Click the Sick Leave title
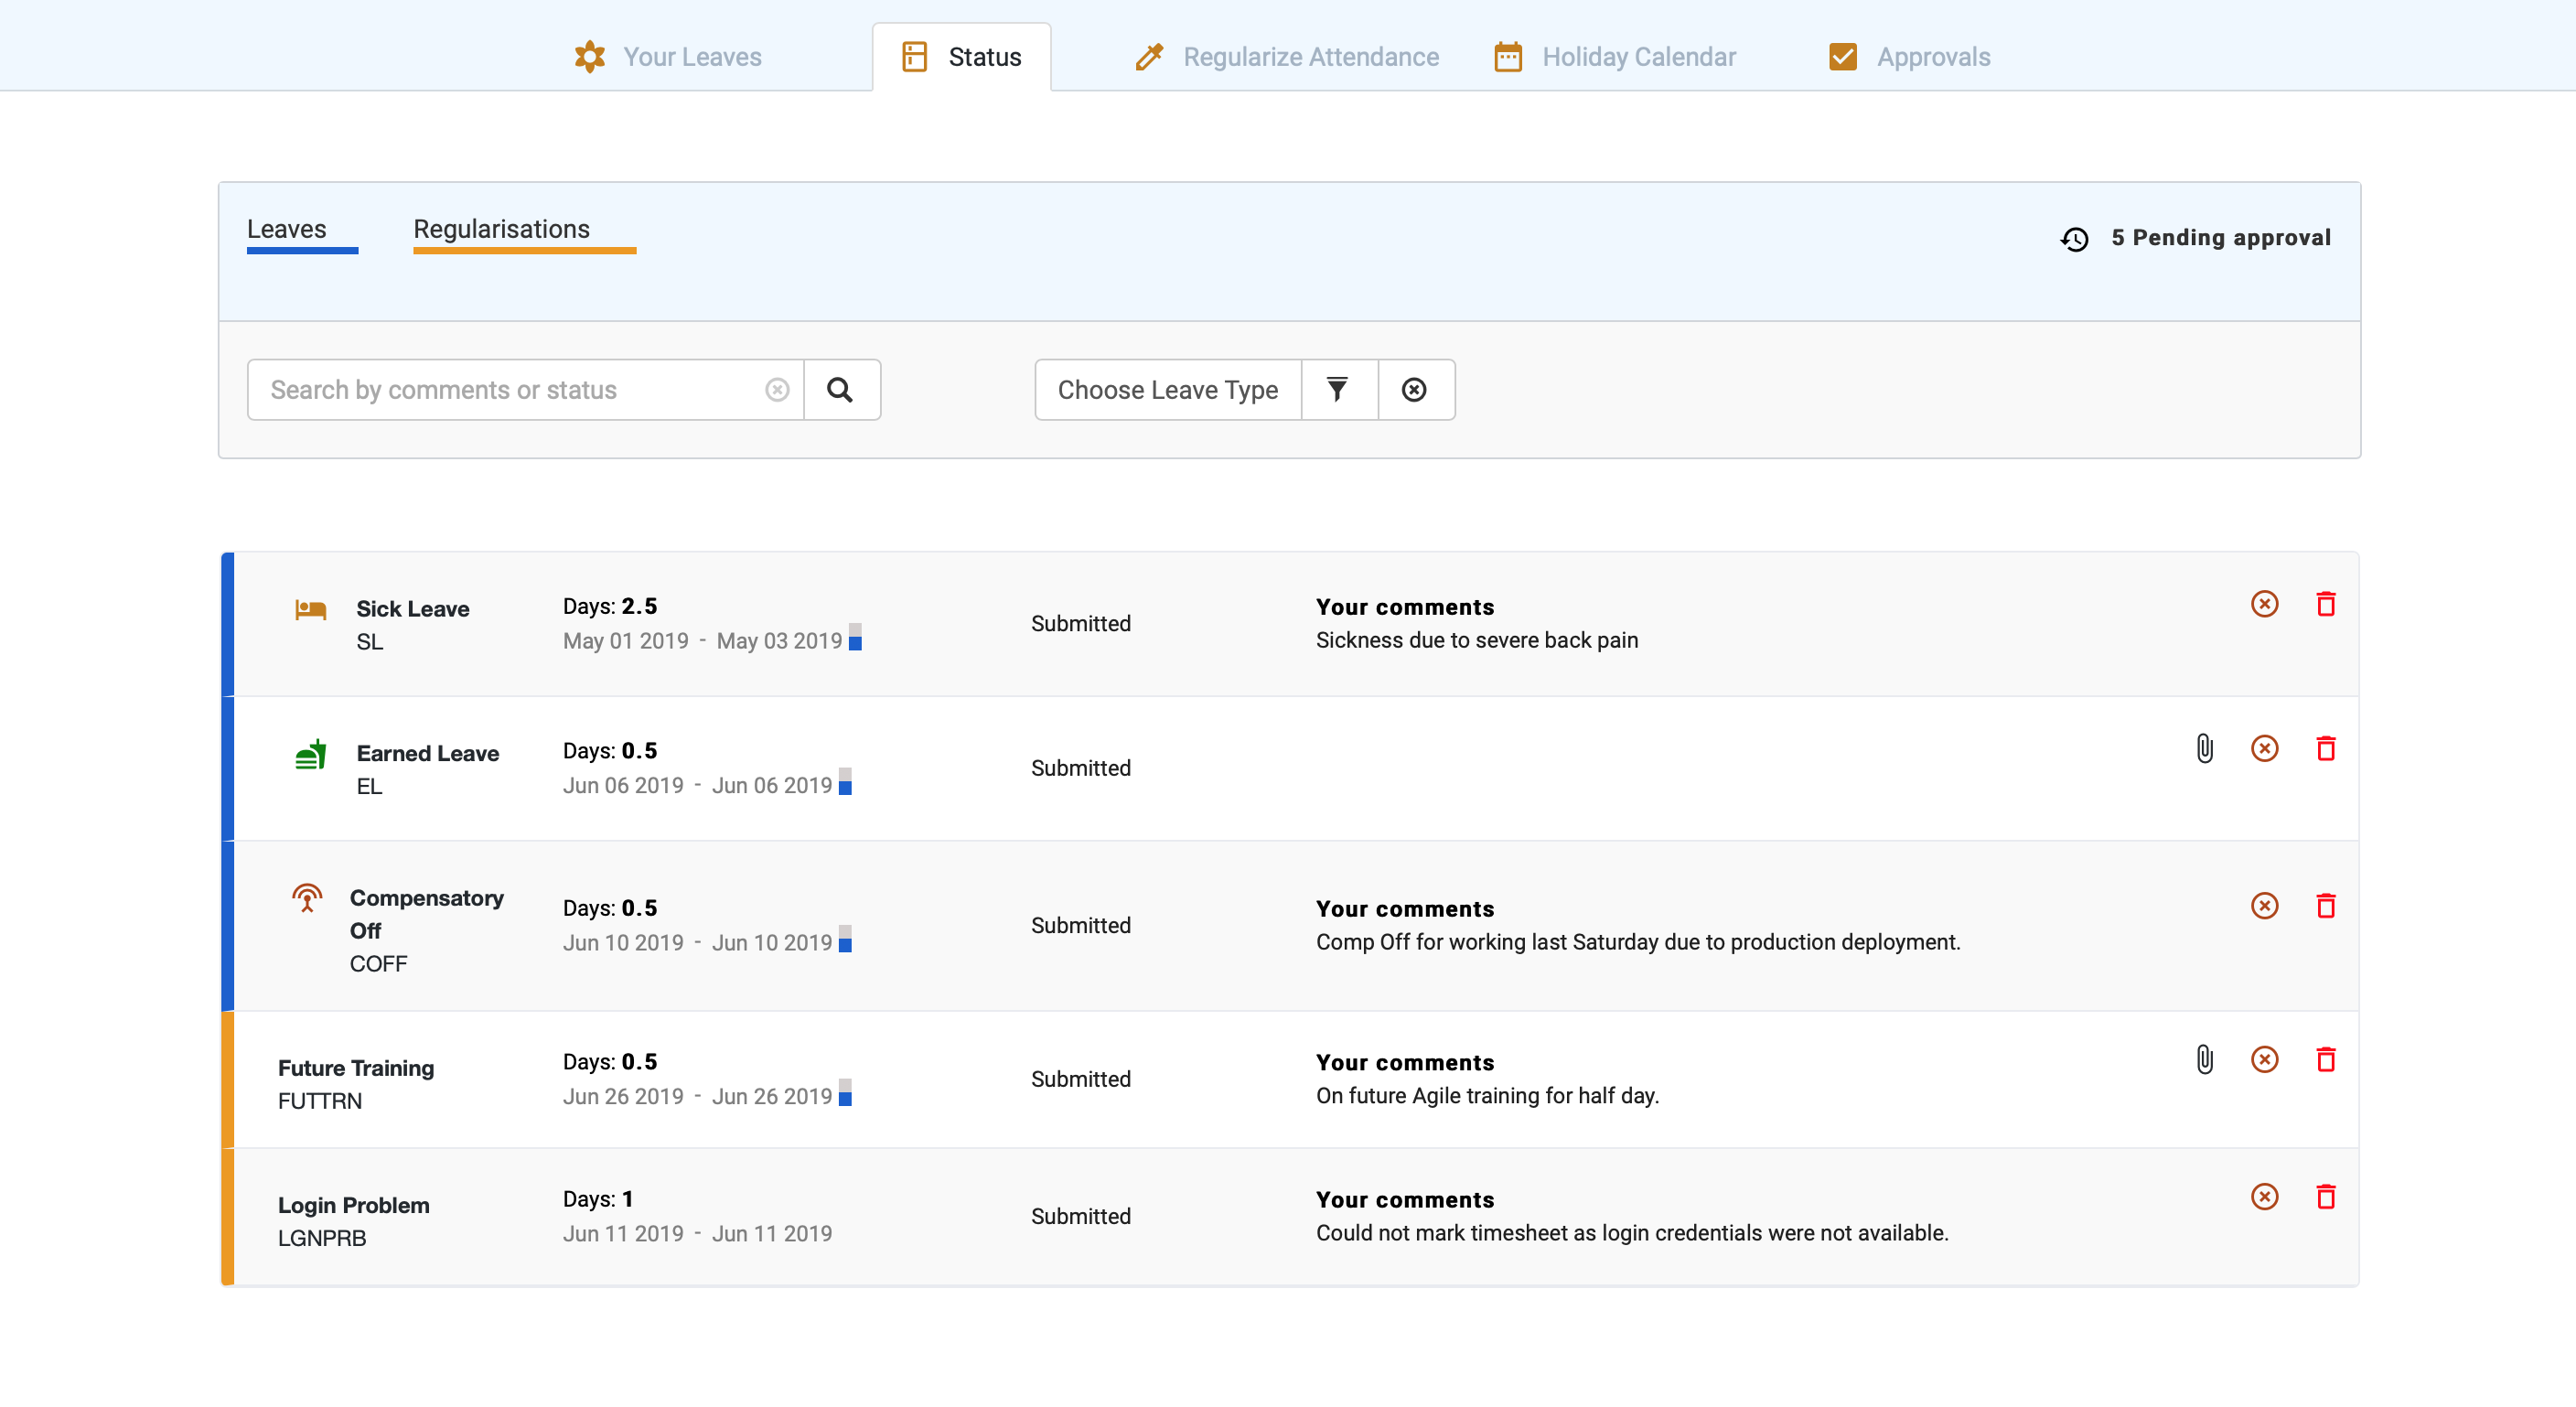The width and height of the screenshot is (2576, 1407). (413, 609)
